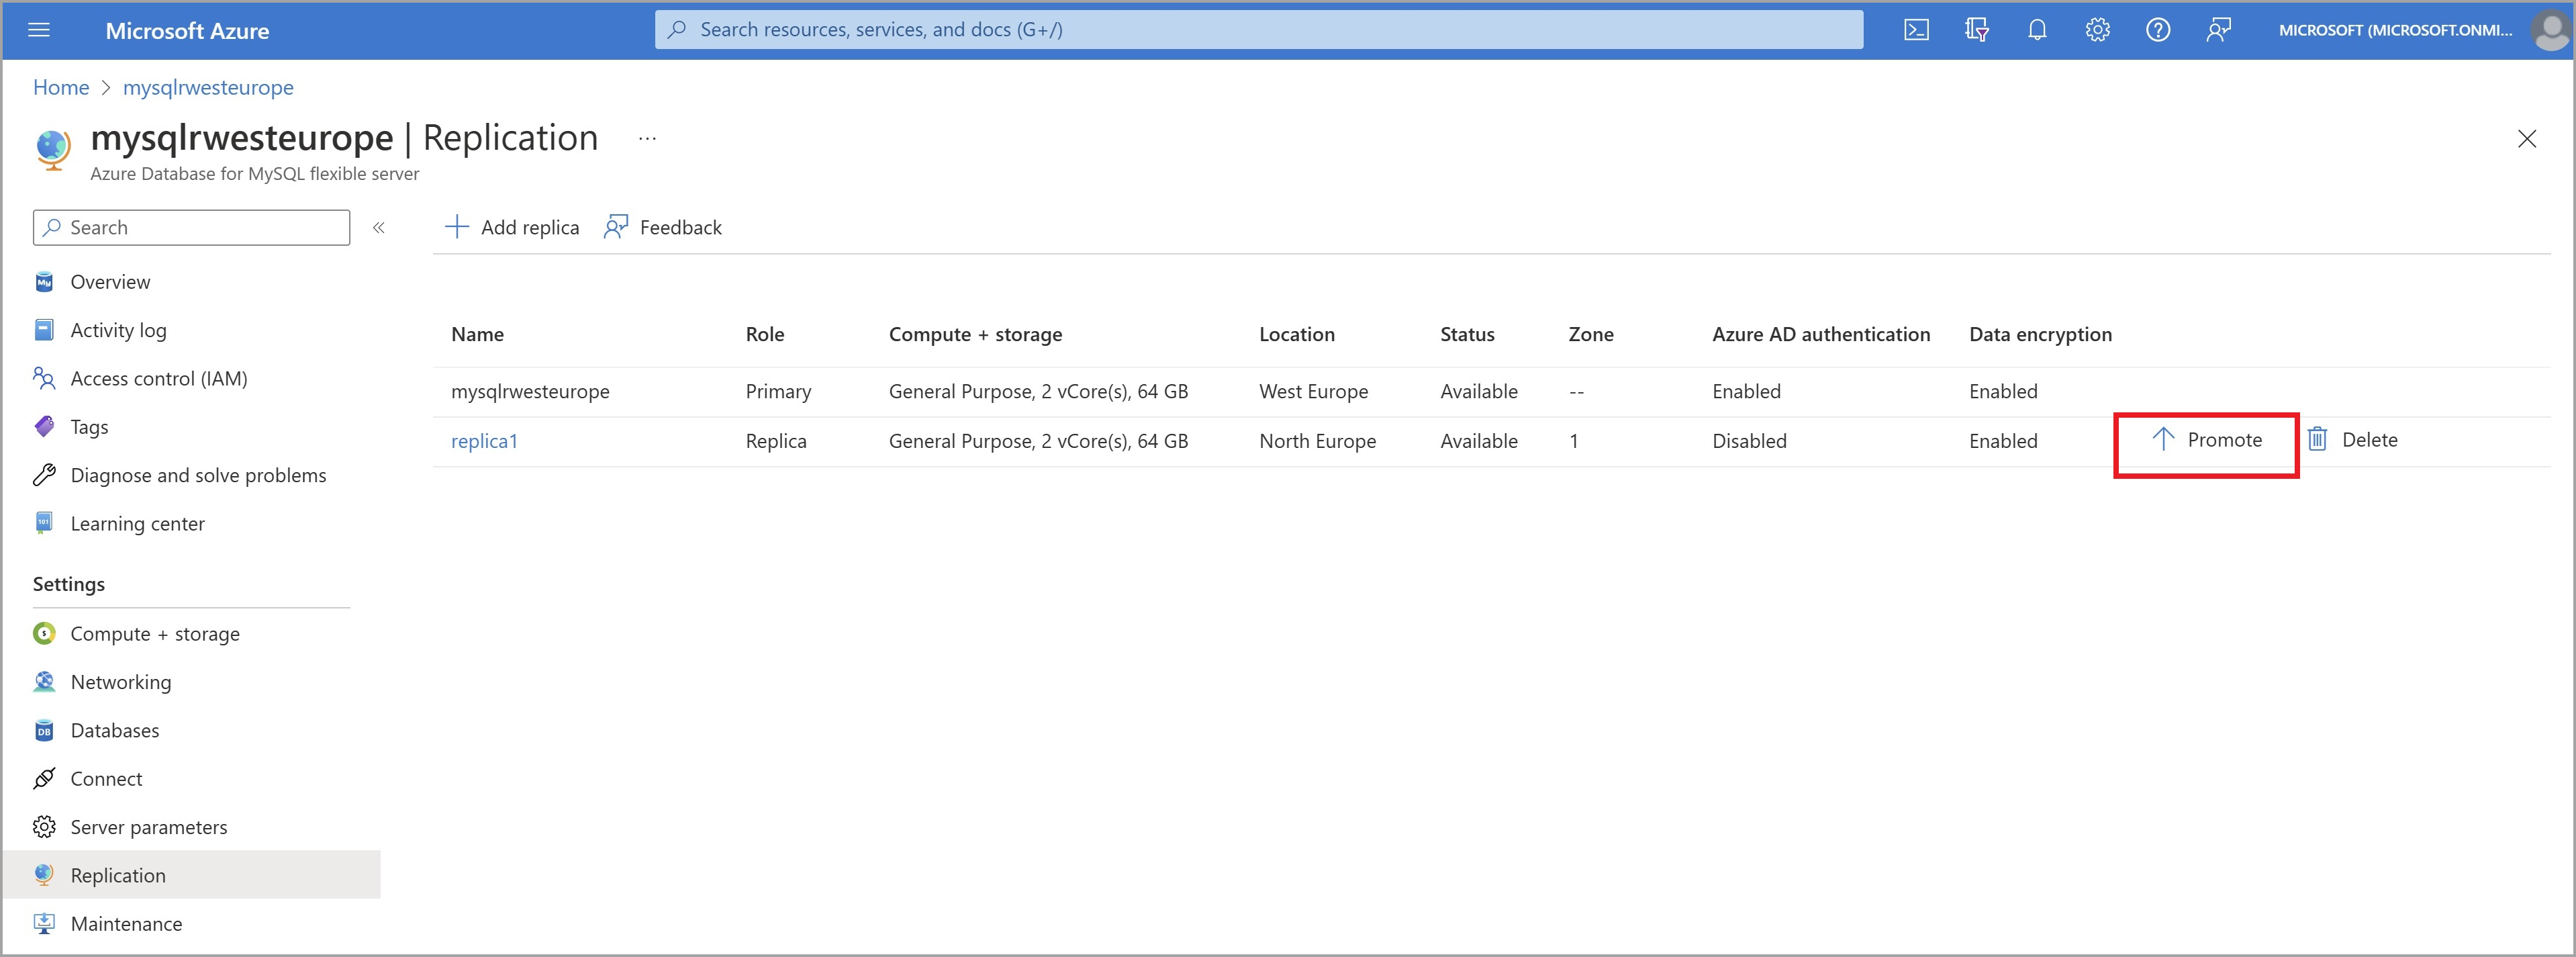Open the hamburger portal menu
Screen dimensions: 2576x957
tap(39, 30)
